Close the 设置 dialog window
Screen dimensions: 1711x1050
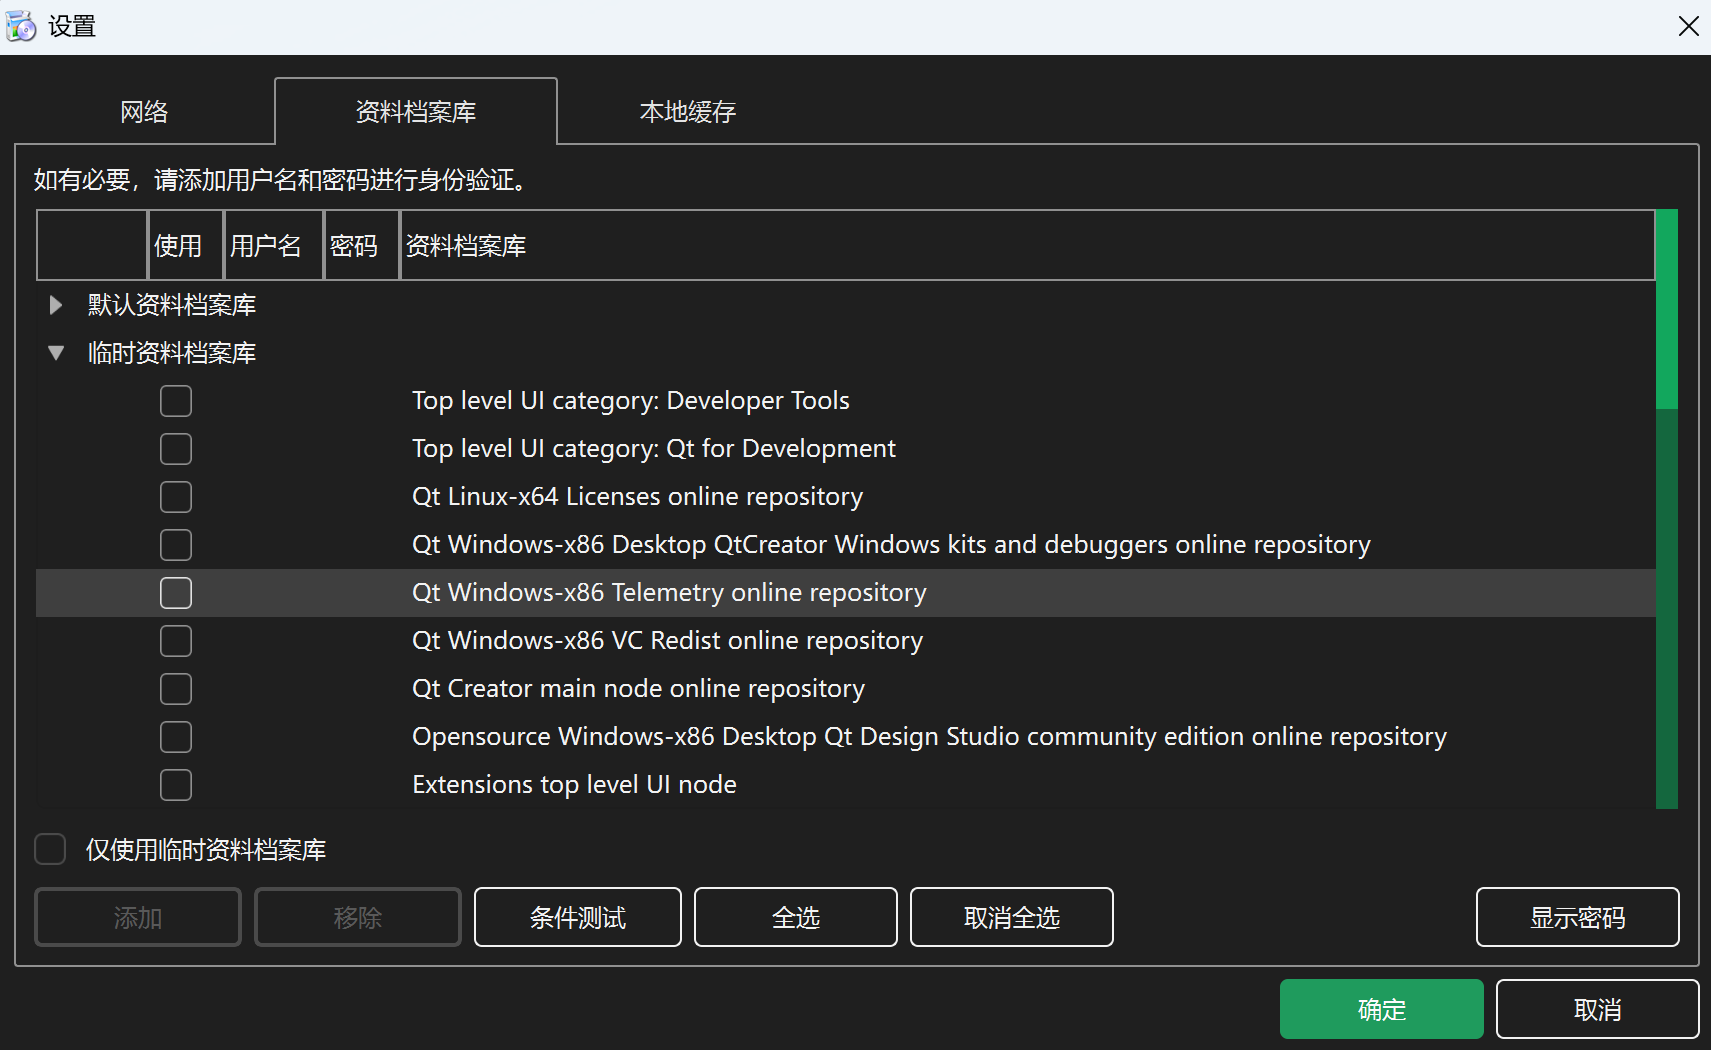click(1688, 26)
